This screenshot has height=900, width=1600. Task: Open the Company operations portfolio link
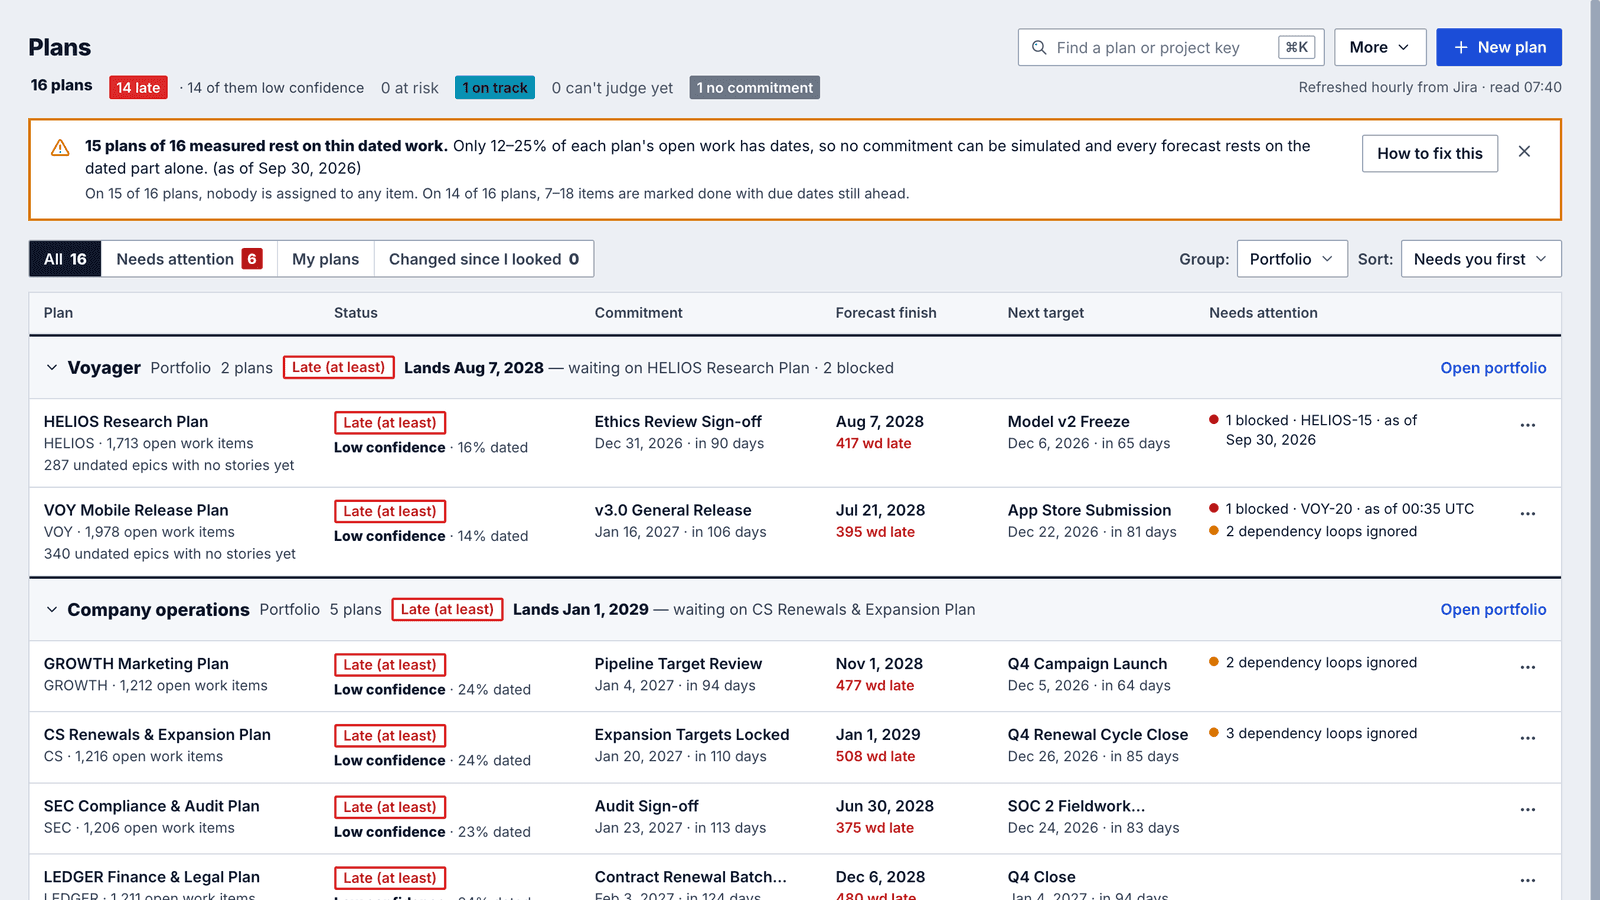[x=1493, y=609]
